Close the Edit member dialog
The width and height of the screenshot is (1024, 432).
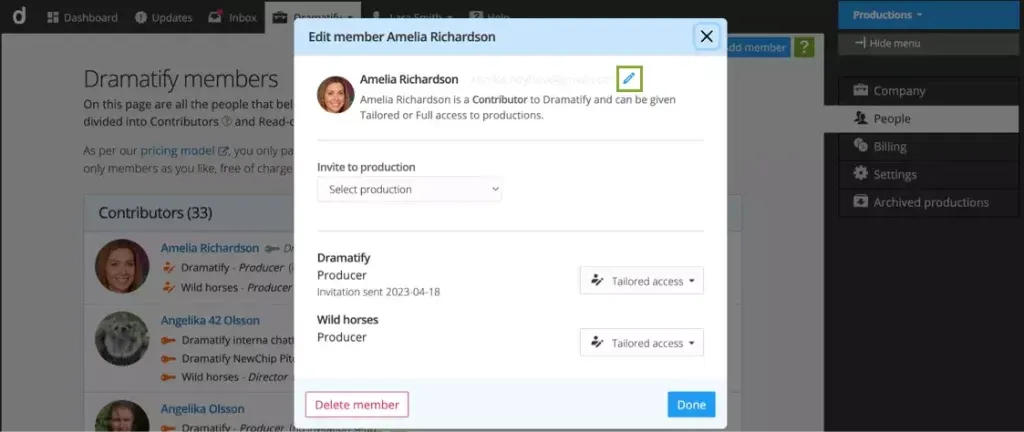(x=706, y=37)
